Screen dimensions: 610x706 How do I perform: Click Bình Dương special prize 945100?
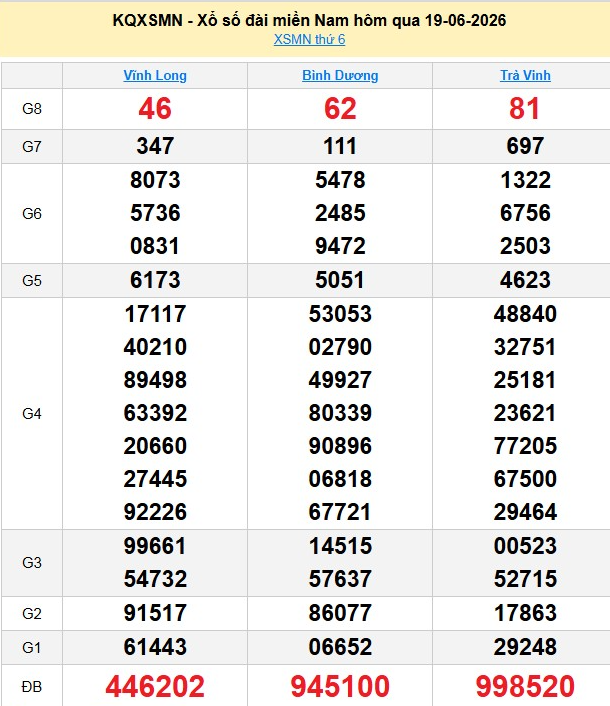(x=340, y=686)
